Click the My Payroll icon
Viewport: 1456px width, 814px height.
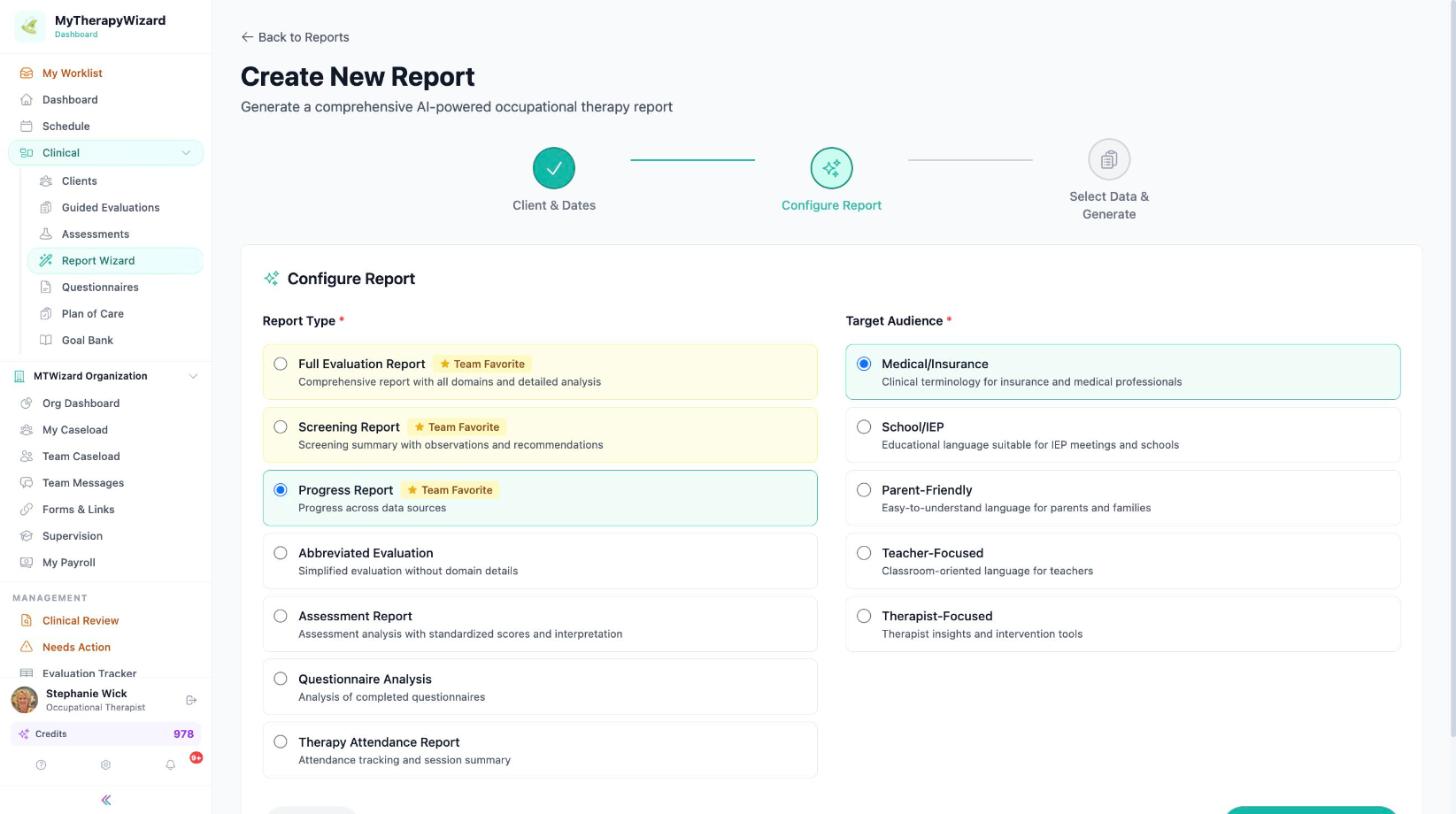[x=27, y=562]
